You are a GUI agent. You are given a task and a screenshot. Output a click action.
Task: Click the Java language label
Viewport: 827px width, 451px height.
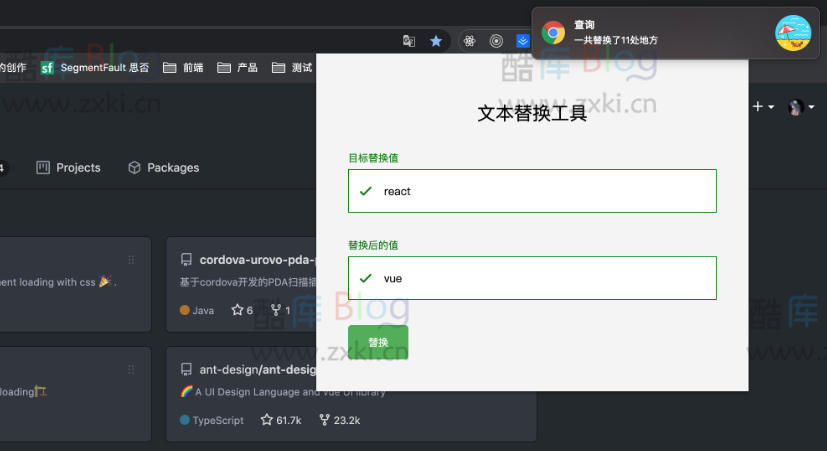197,310
